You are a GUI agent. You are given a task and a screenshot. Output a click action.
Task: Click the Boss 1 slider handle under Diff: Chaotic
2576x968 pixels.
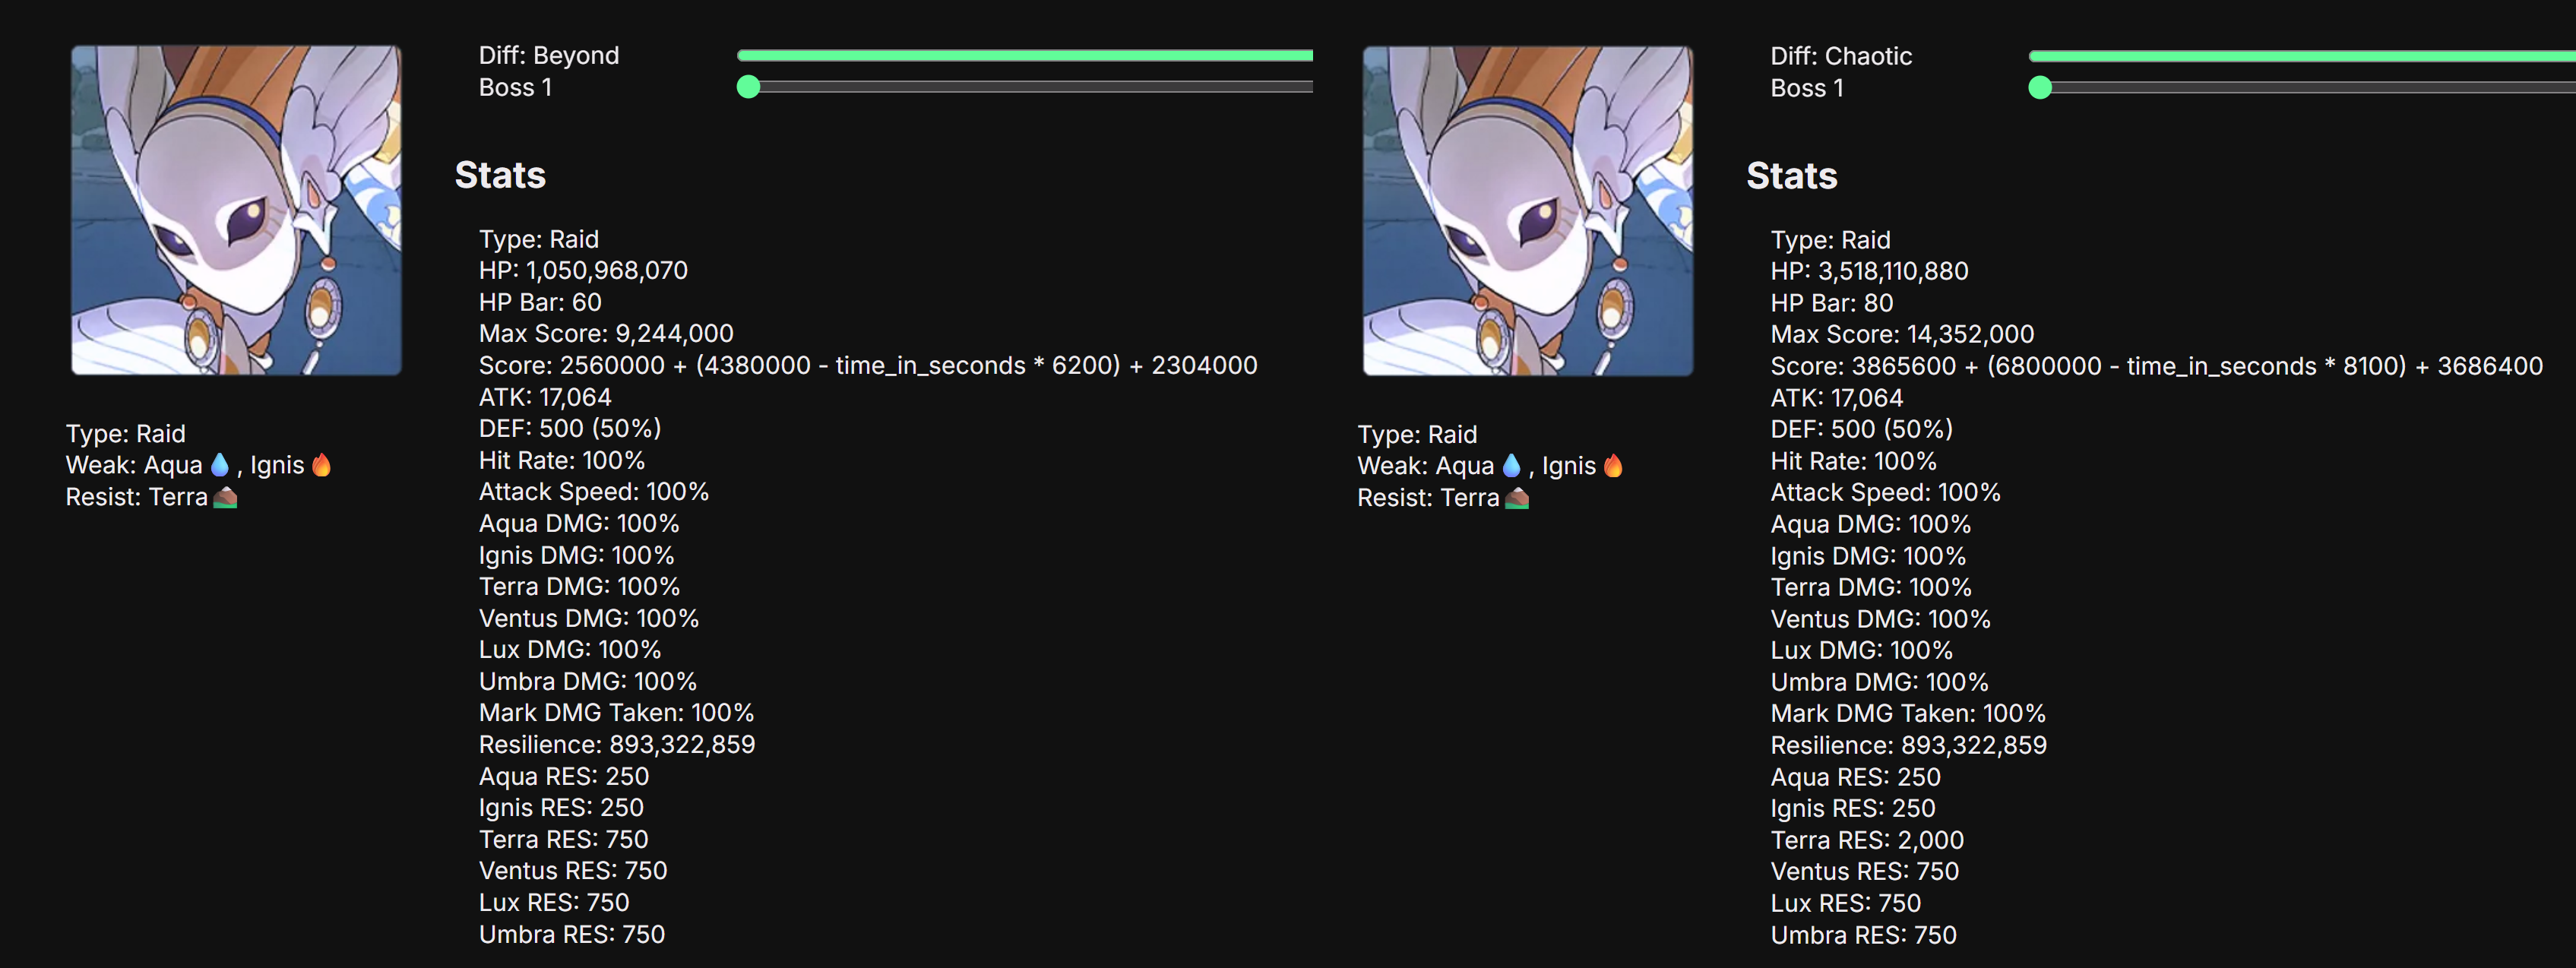pyautogui.click(x=2040, y=88)
